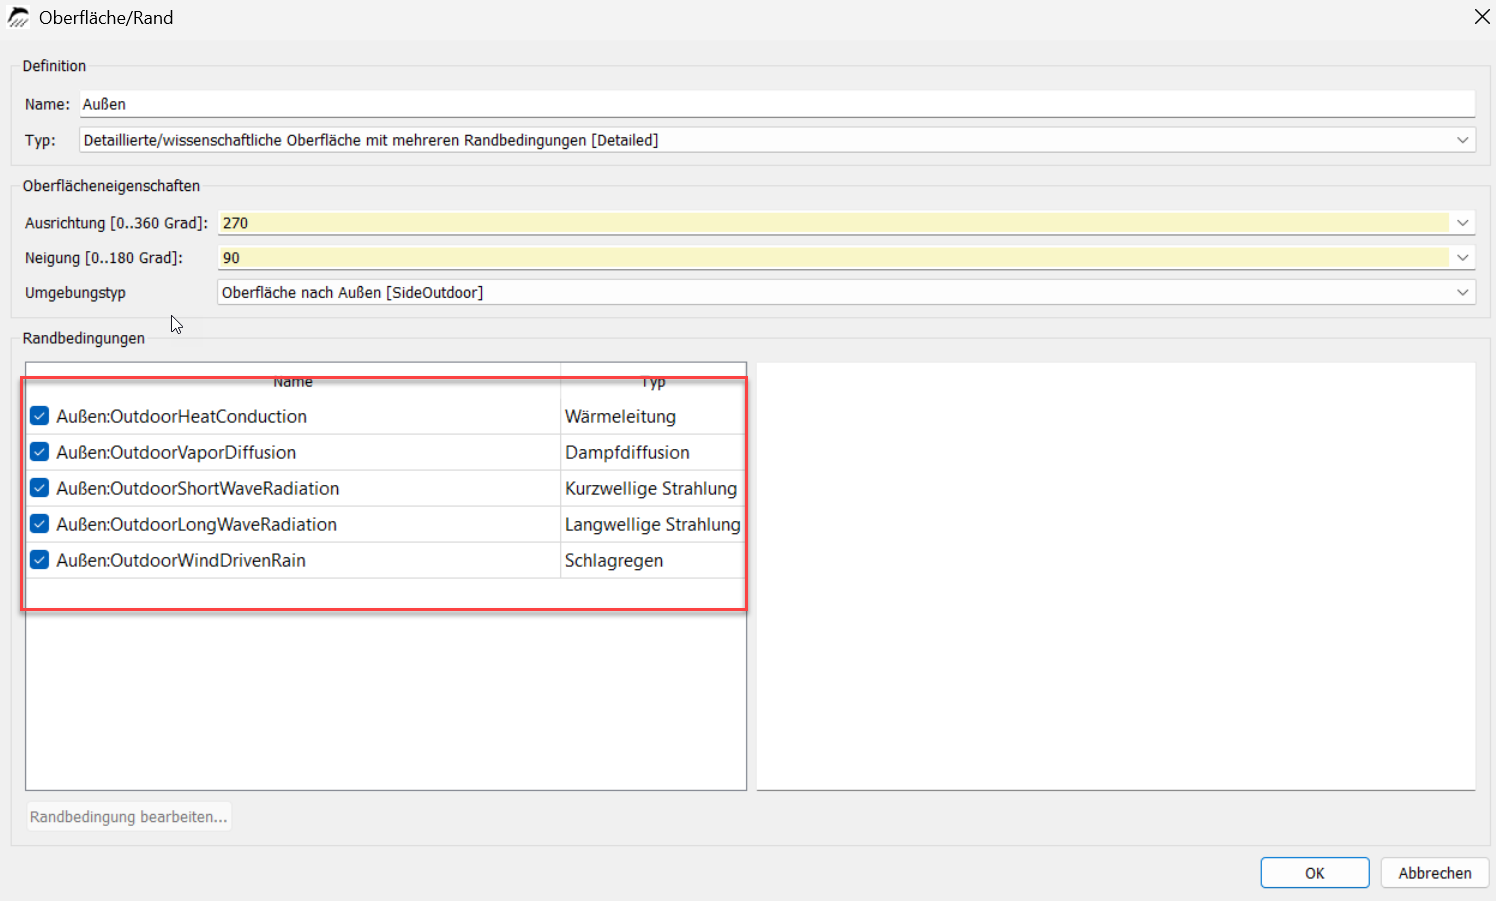Click Randbedingung bearbeiten button
This screenshot has width=1496, height=901.
click(x=129, y=817)
